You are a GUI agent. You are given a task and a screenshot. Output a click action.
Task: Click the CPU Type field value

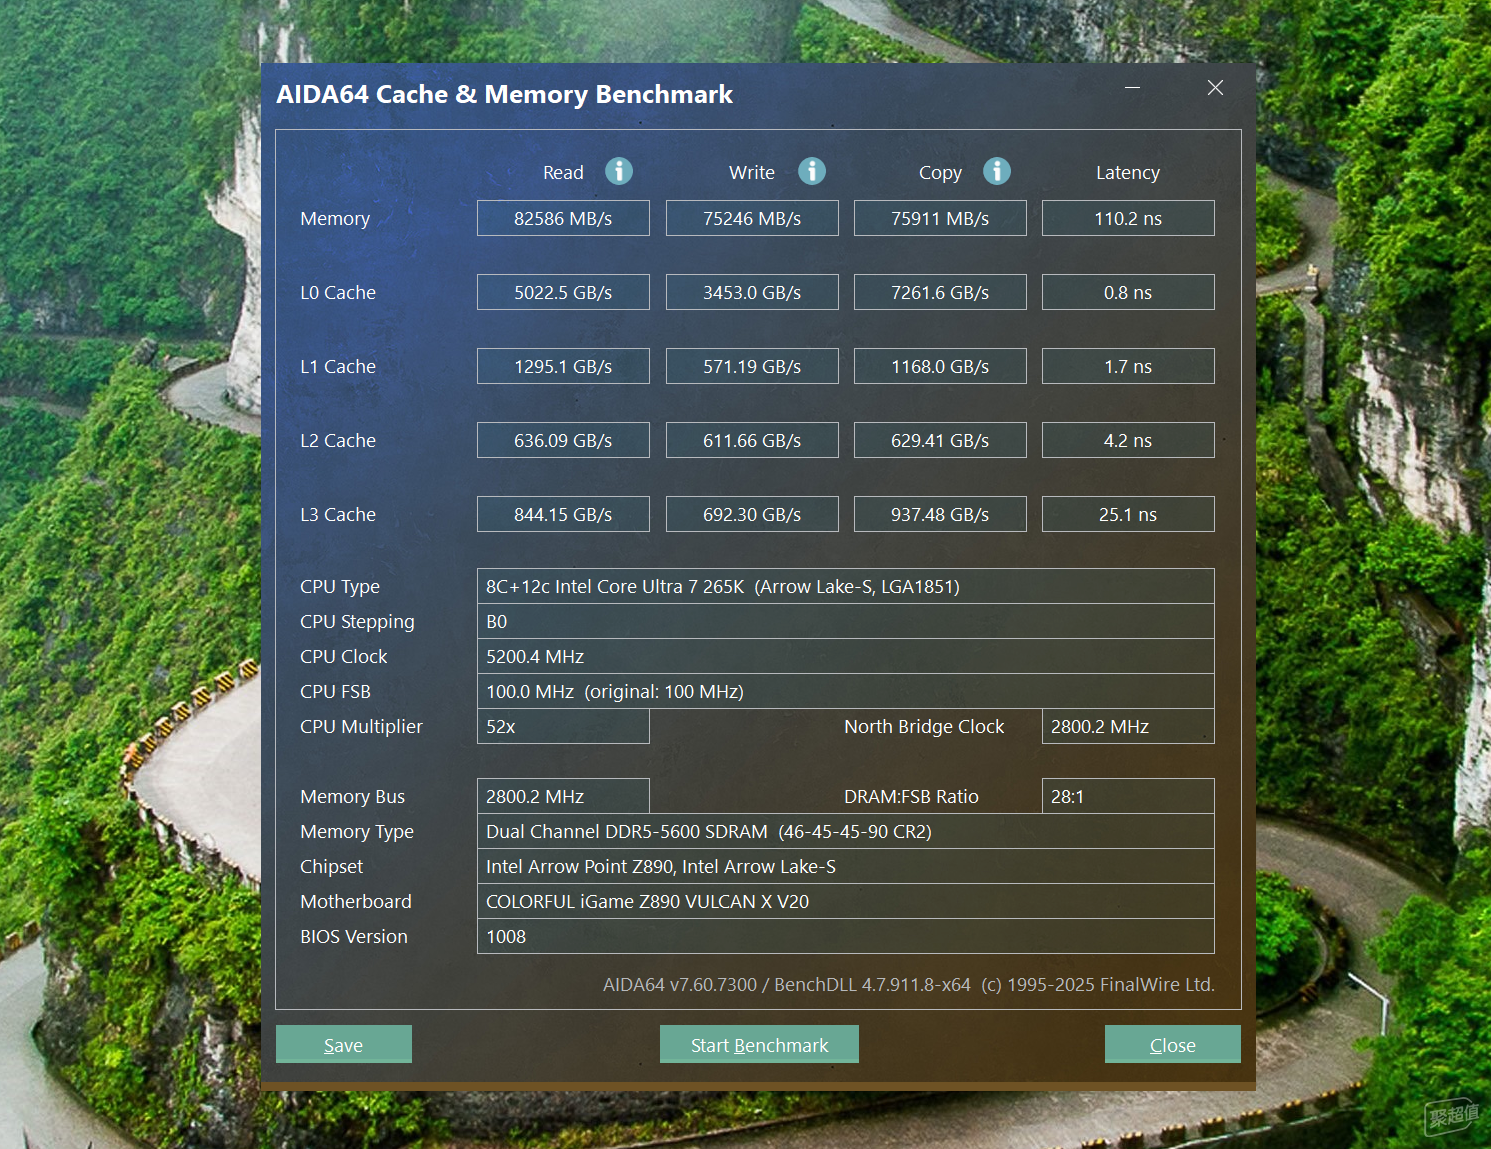(x=846, y=586)
